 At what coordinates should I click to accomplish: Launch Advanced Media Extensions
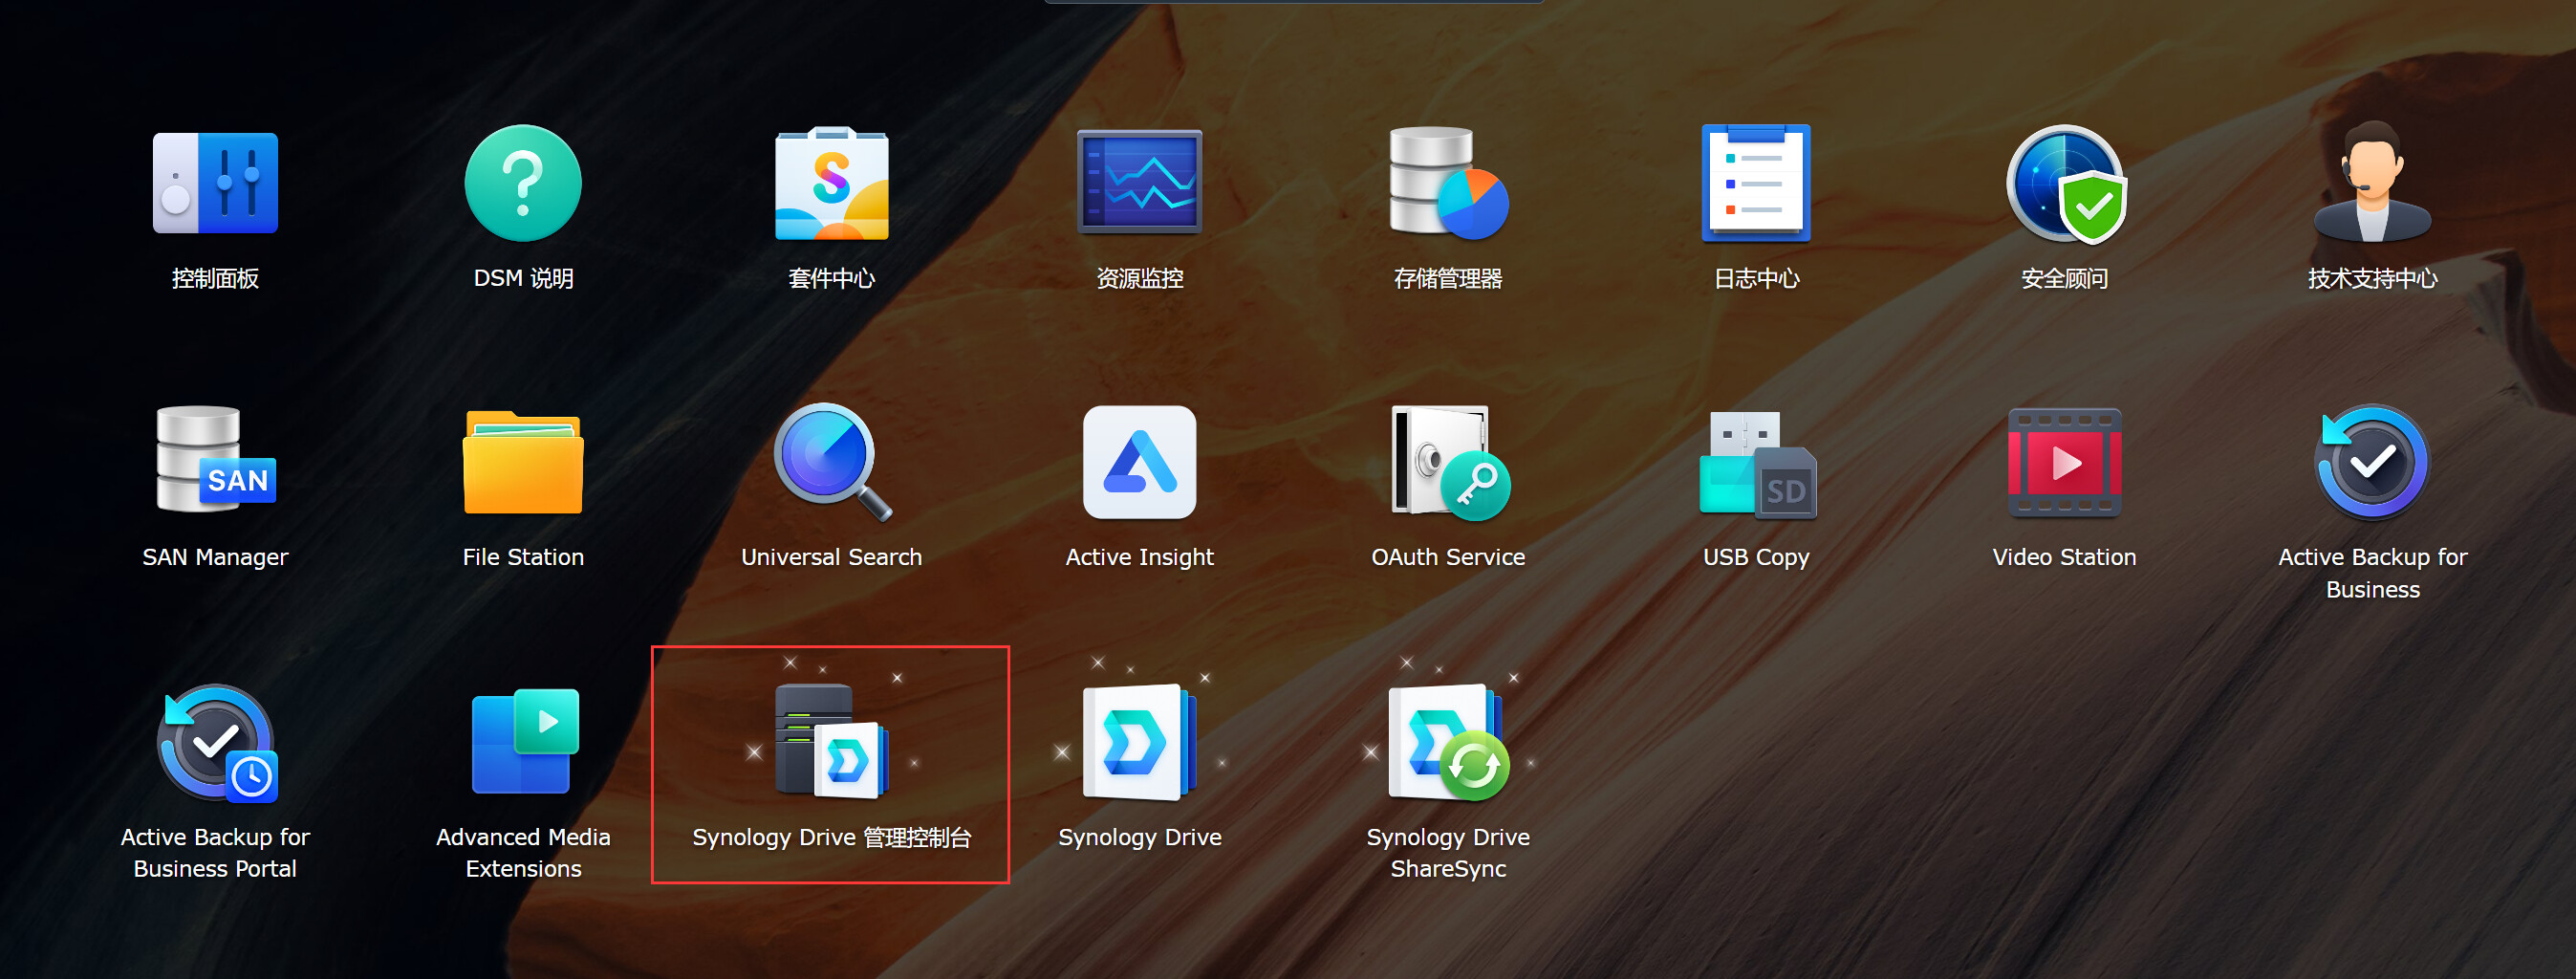(523, 742)
